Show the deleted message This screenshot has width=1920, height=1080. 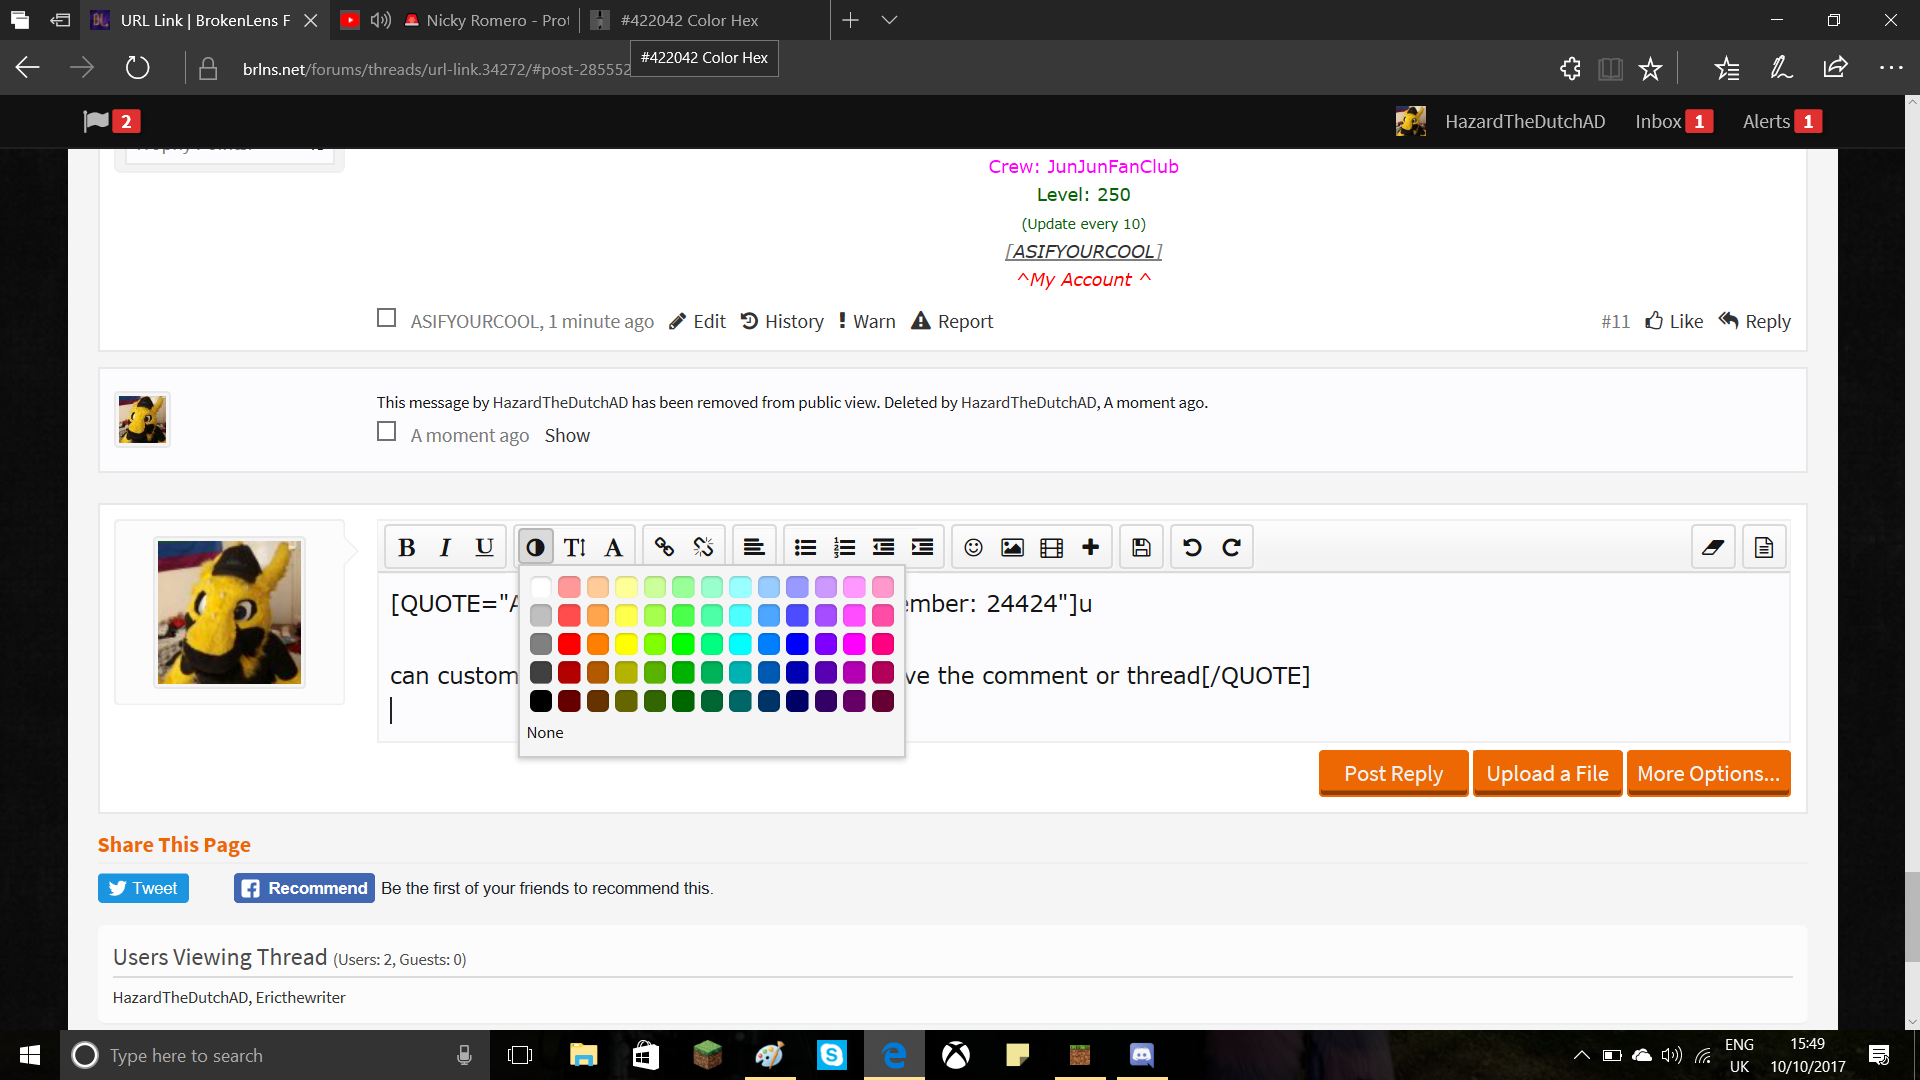point(567,435)
